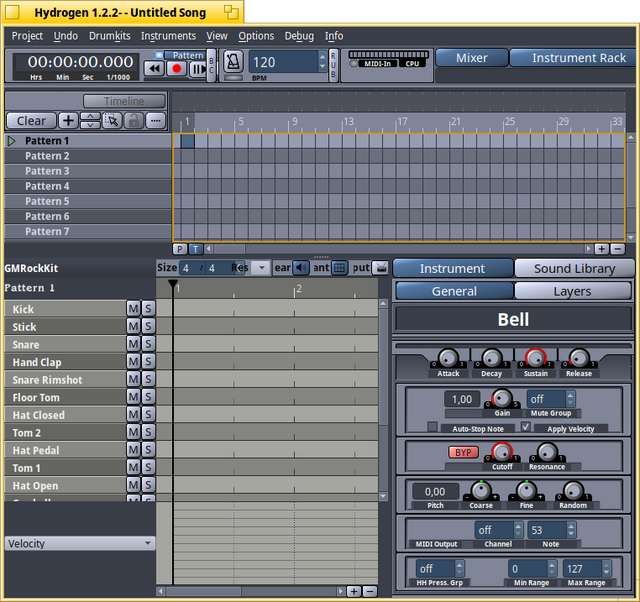Click the song editor lock icon
This screenshot has height=602, width=640.
[134, 121]
